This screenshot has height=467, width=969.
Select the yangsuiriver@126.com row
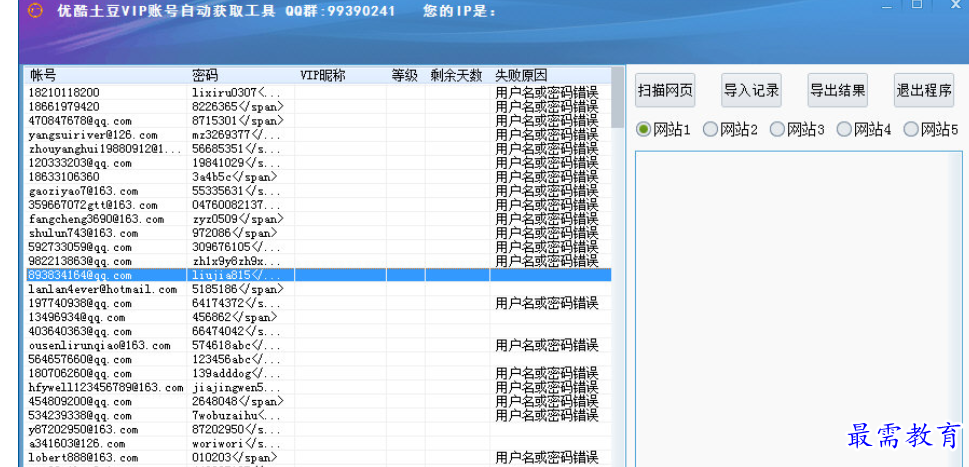[x=318, y=135]
